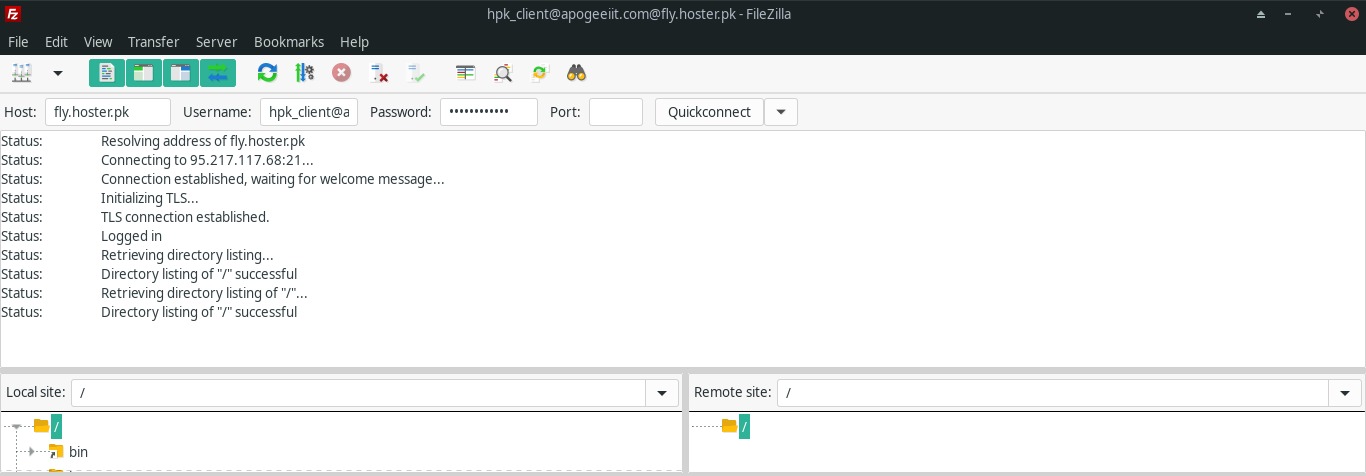
Task: Click the Quickconnect button
Action: pos(709,112)
